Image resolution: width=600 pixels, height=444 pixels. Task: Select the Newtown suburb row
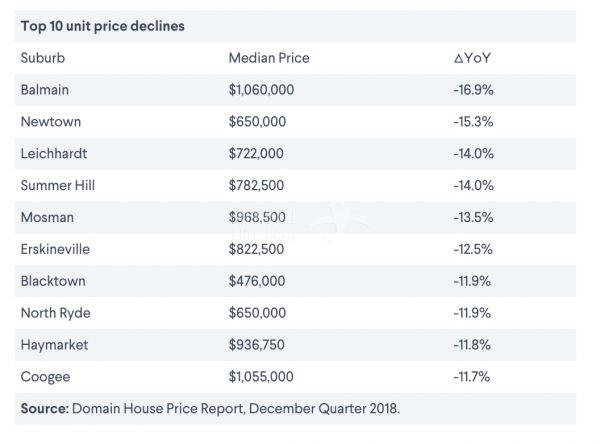(50, 122)
